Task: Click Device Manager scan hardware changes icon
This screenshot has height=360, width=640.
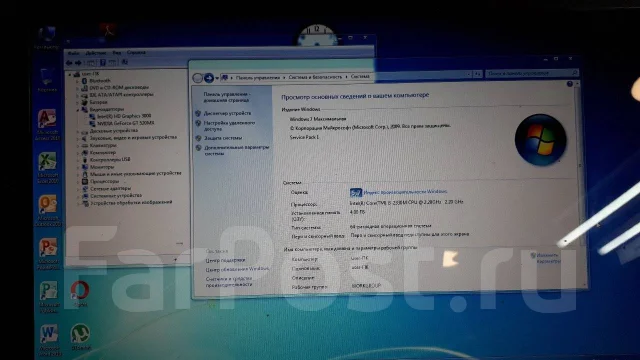Action: coord(125,62)
